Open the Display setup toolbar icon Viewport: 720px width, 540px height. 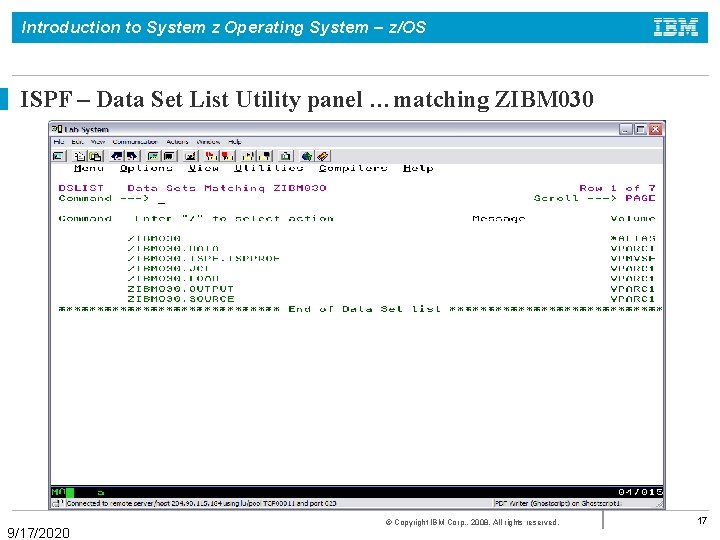click(153, 156)
